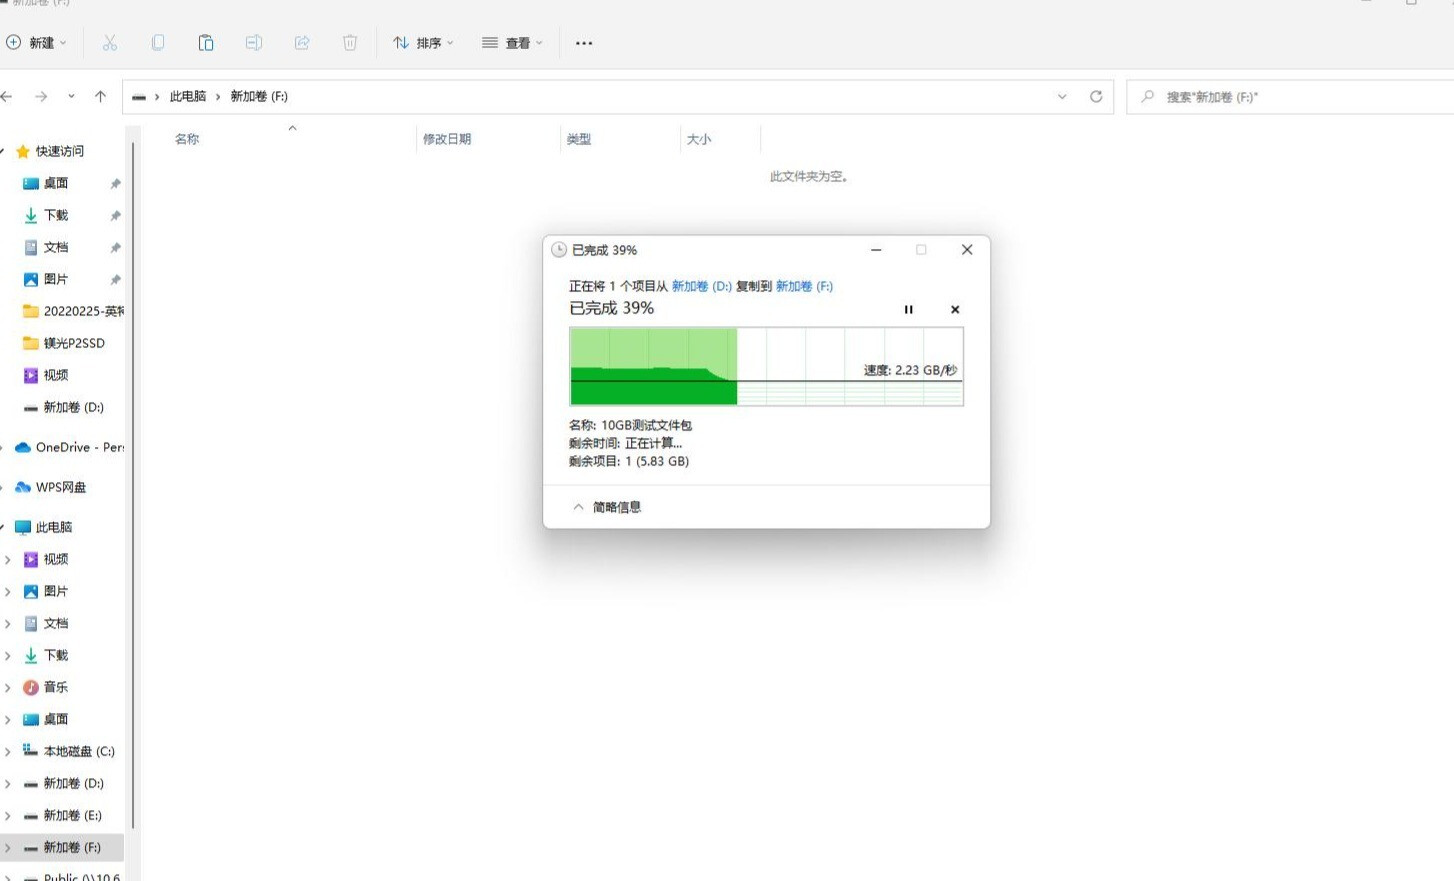Minimize the copy progress dialog
Image resolution: width=1454 pixels, height=881 pixels.
tap(876, 250)
